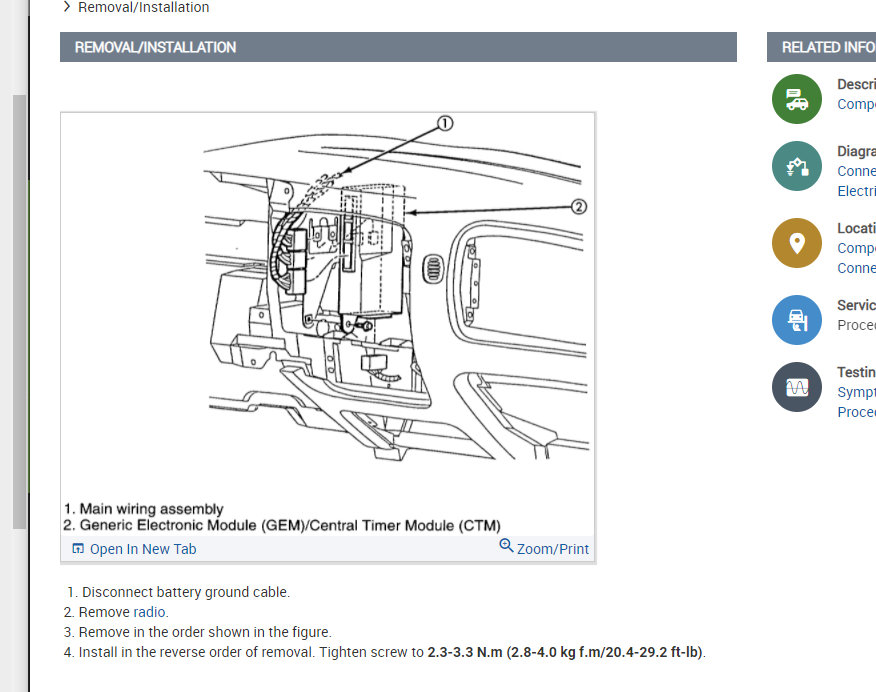Open the 'Compo' link under Description
The width and height of the screenshot is (876, 692).
pyautogui.click(x=856, y=104)
